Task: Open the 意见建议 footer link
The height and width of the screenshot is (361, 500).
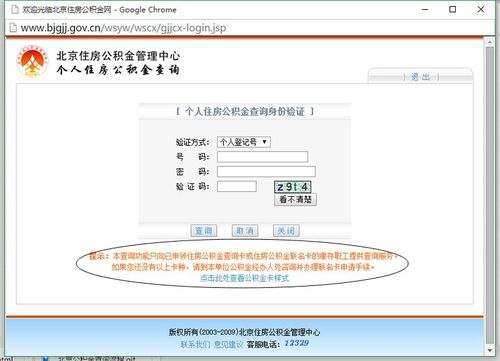Action: click(229, 344)
